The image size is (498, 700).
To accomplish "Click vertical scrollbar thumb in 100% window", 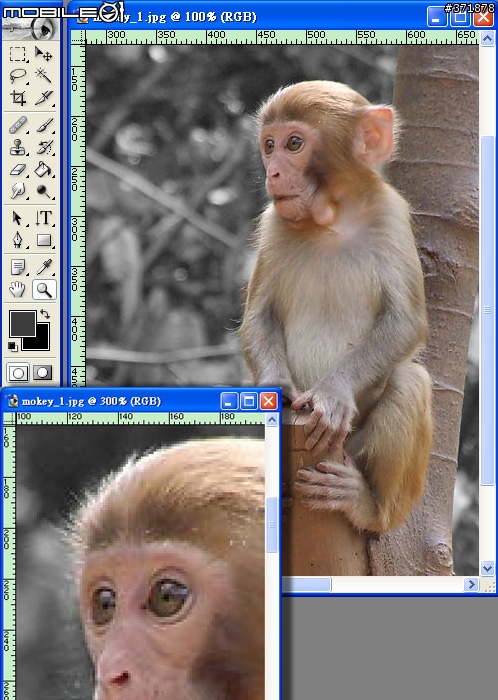I will pyautogui.click(x=487, y=310).
